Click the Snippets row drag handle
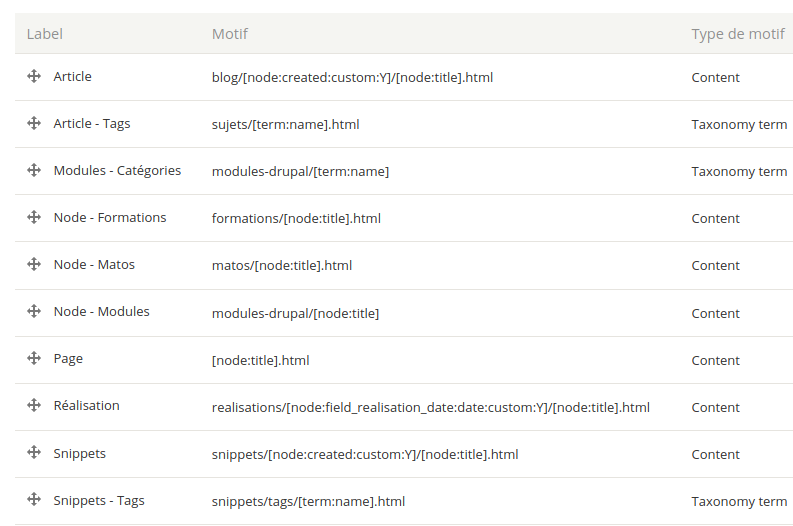793x526 pixels. [34, 453]
